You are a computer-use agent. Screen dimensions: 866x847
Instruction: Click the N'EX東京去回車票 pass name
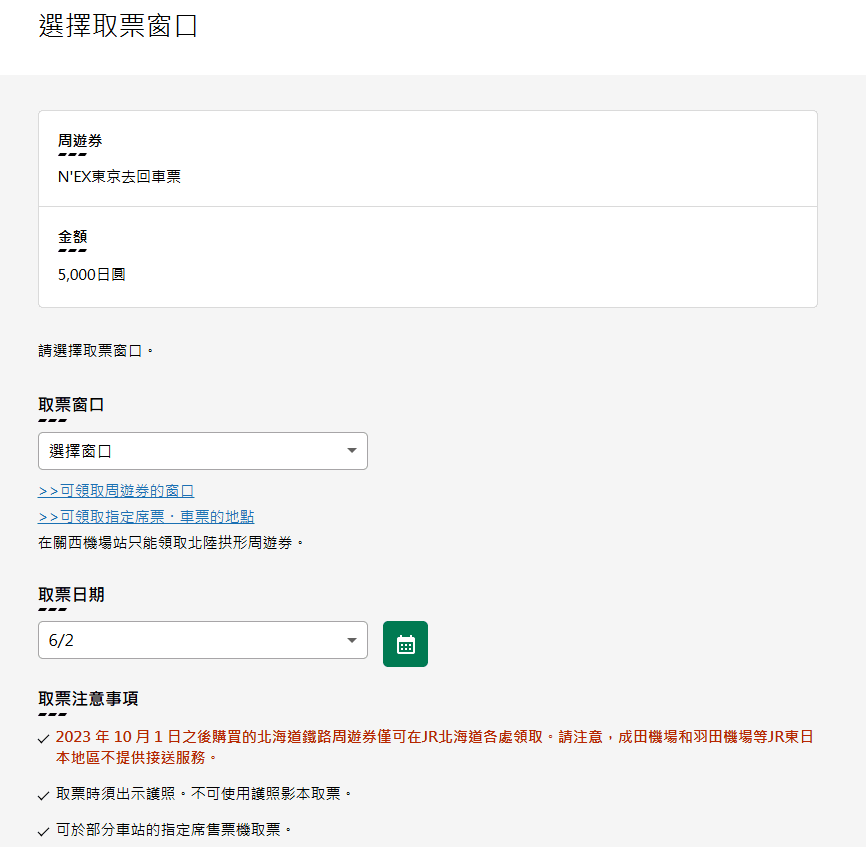click(x=119, y=177)
